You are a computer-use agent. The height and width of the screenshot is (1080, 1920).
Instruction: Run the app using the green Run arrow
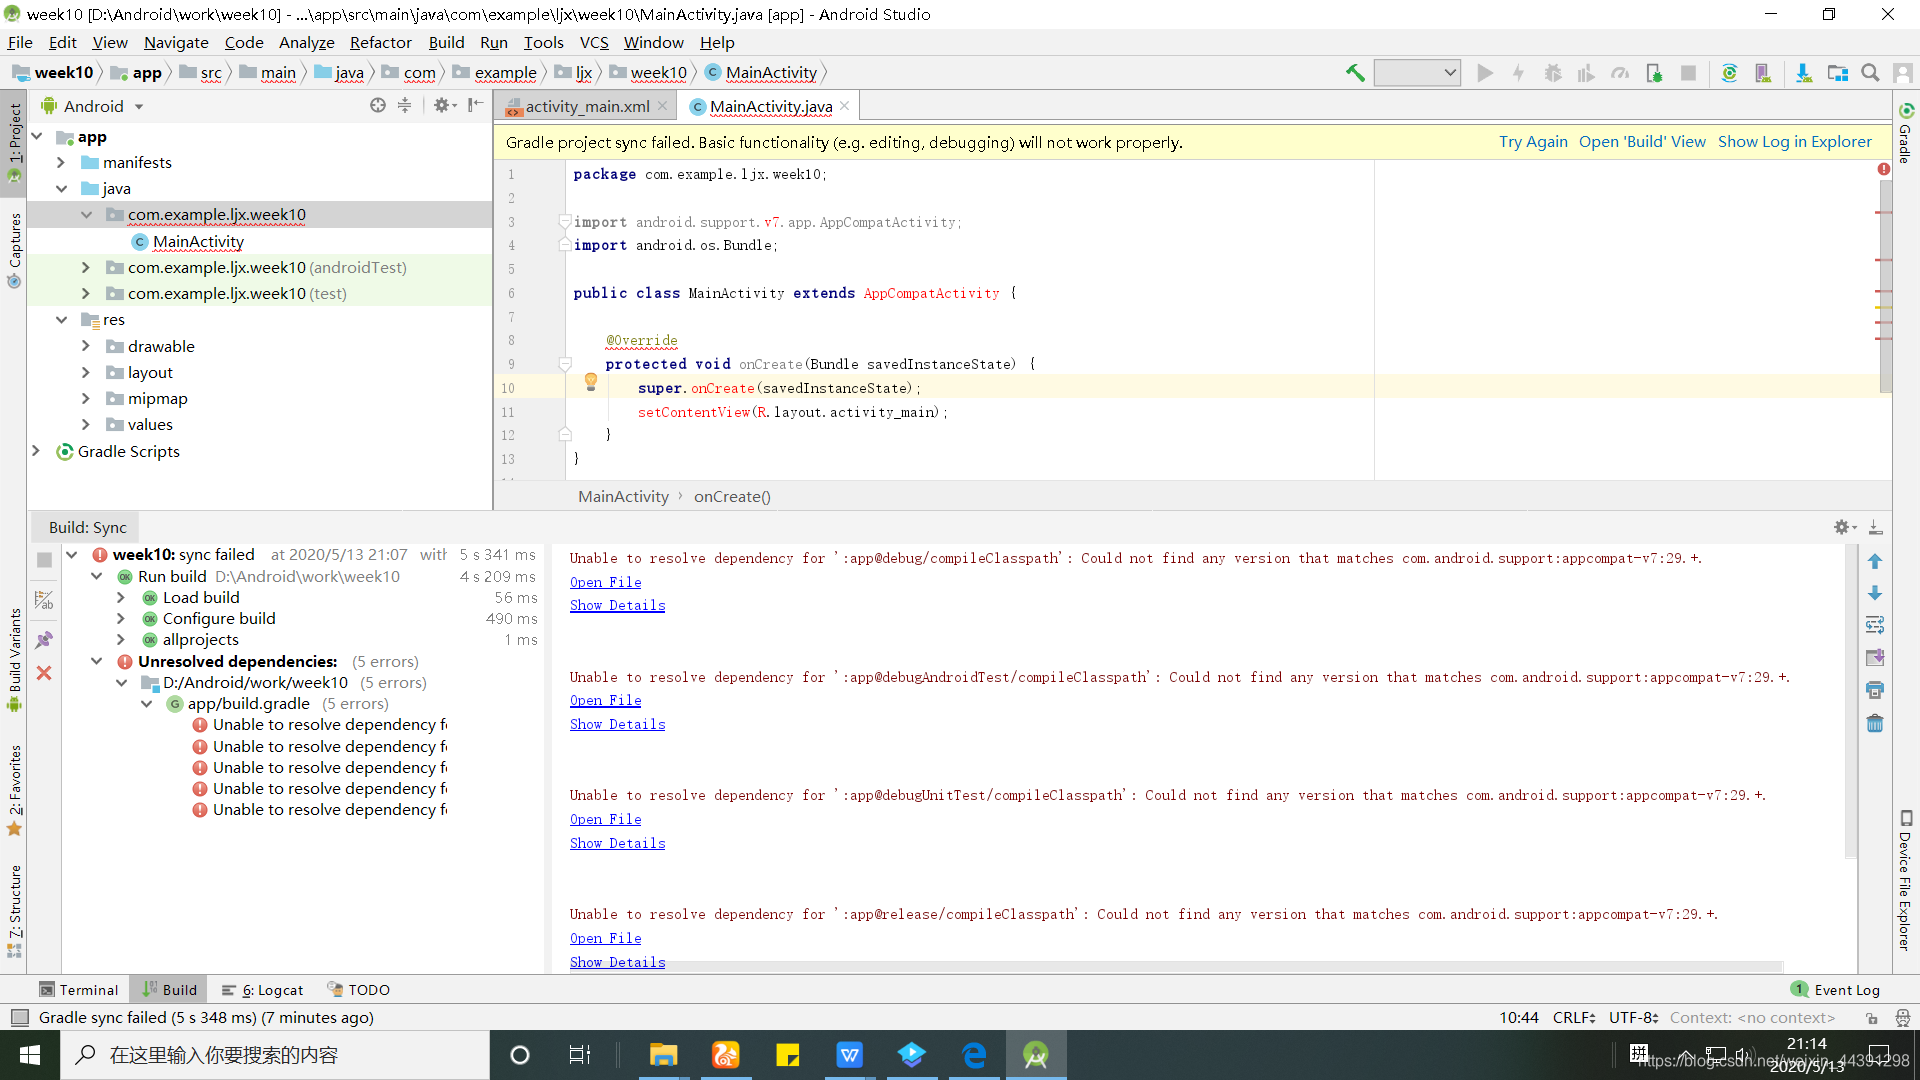pyautogui.click(x=1485, y=72)
